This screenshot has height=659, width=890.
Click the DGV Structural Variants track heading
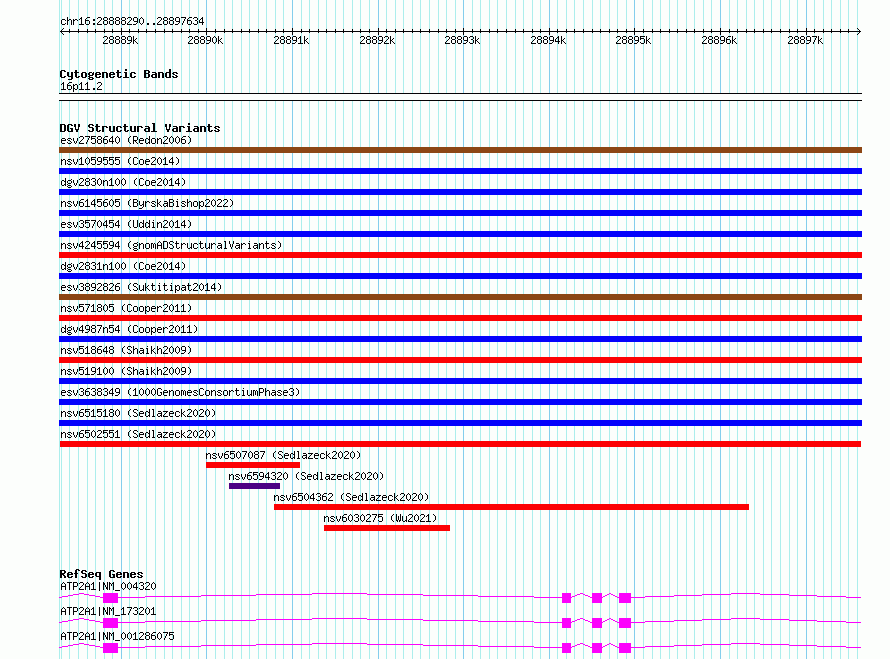[140, 128]
